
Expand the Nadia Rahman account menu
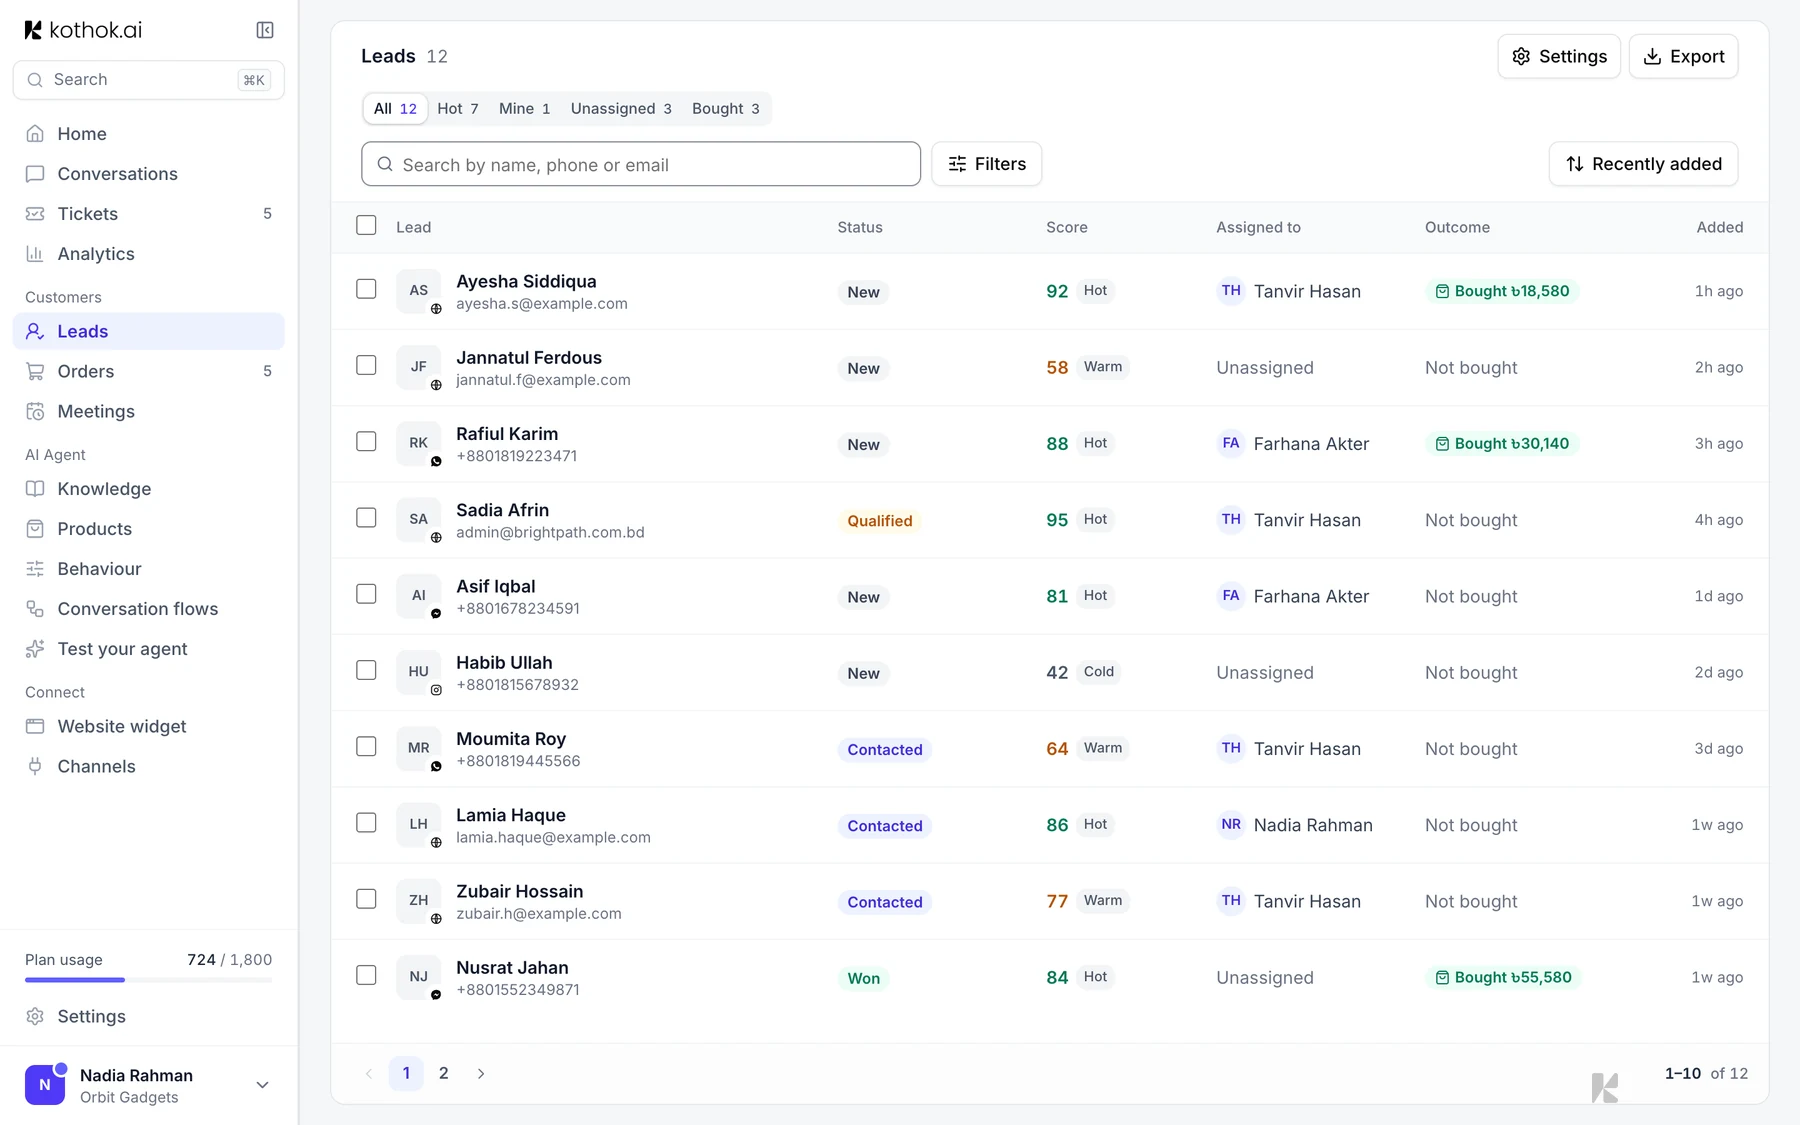[x=148, y=1085]
